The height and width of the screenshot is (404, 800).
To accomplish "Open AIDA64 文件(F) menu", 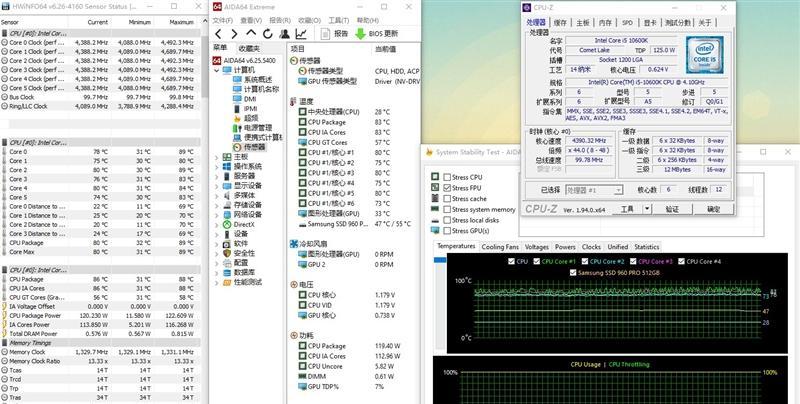I will click(x=222, y=20).
